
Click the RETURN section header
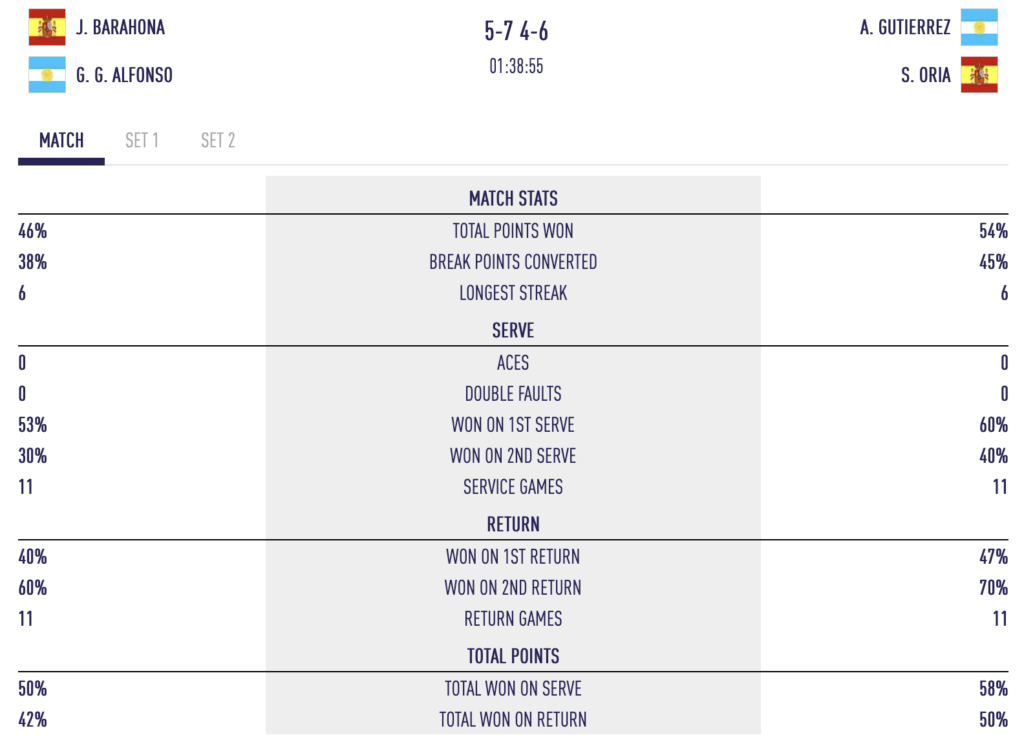click(x=513, y=524)
